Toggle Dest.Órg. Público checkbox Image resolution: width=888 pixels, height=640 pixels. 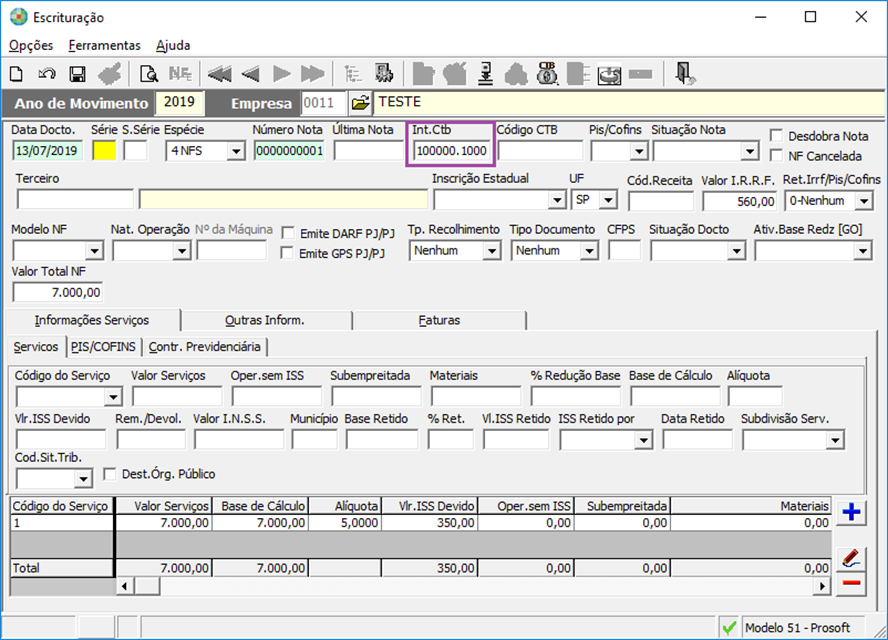110,473
